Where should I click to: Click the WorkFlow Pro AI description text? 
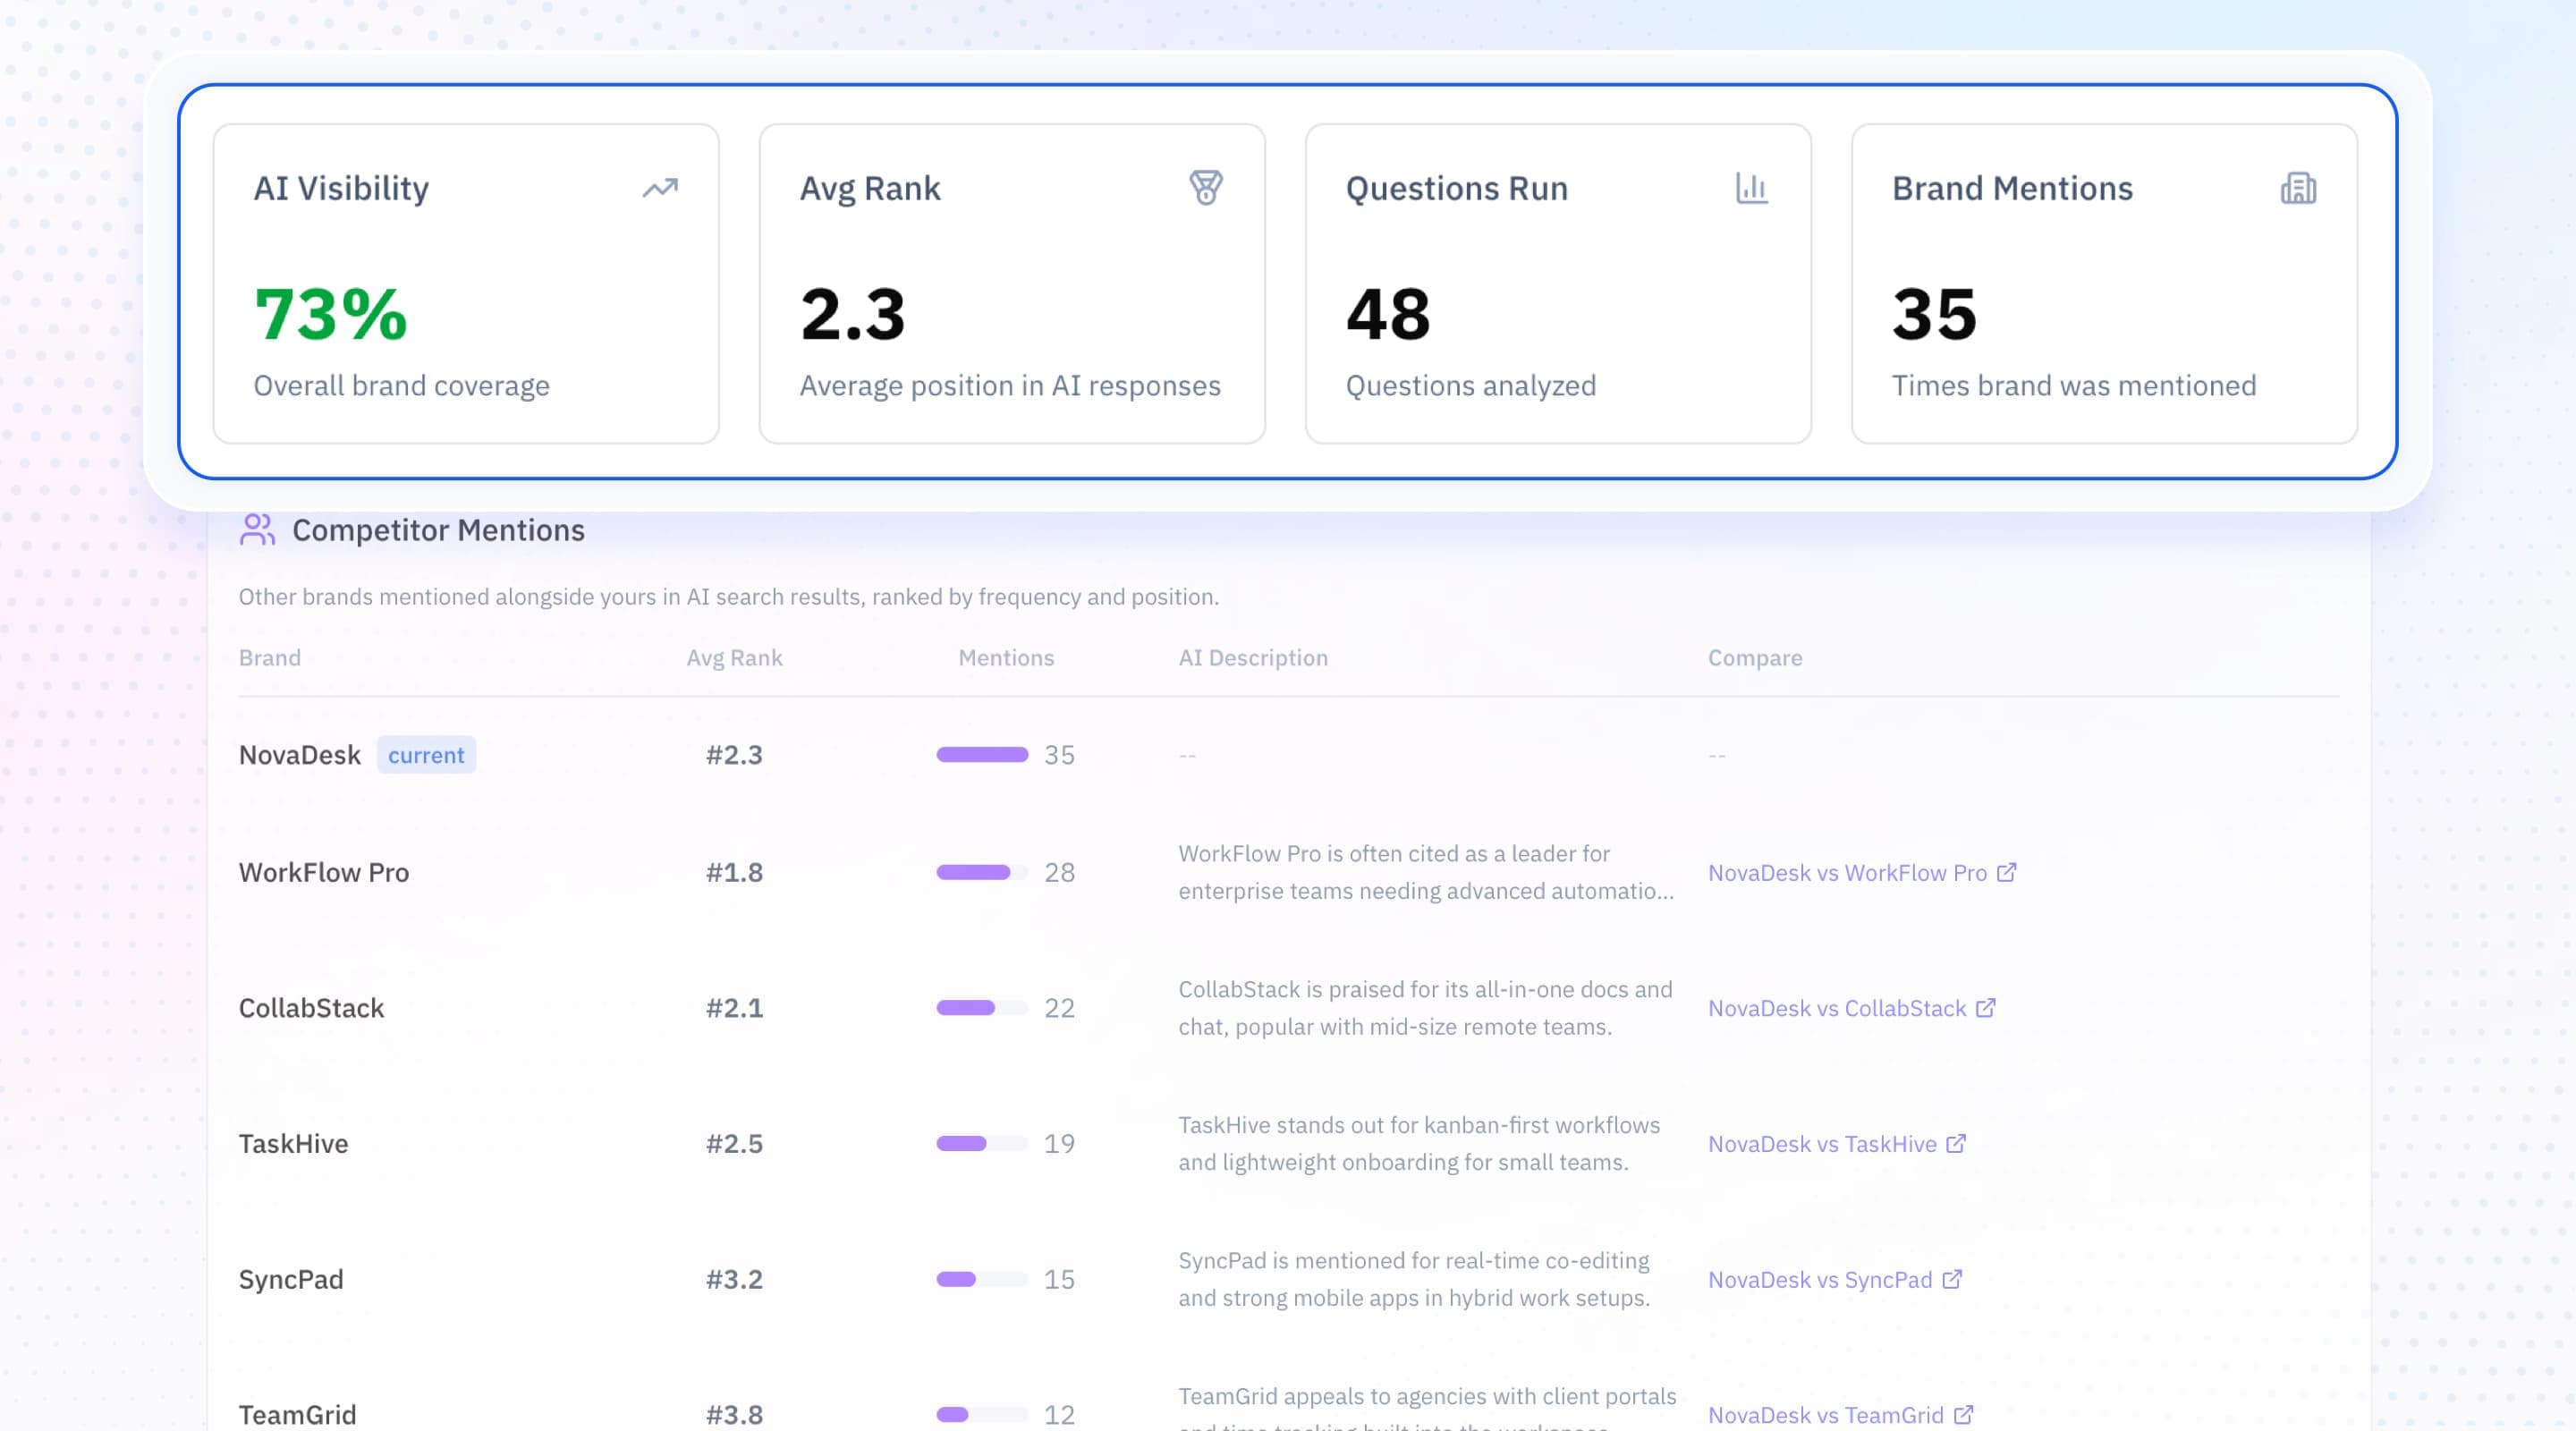click(1426, 872)
